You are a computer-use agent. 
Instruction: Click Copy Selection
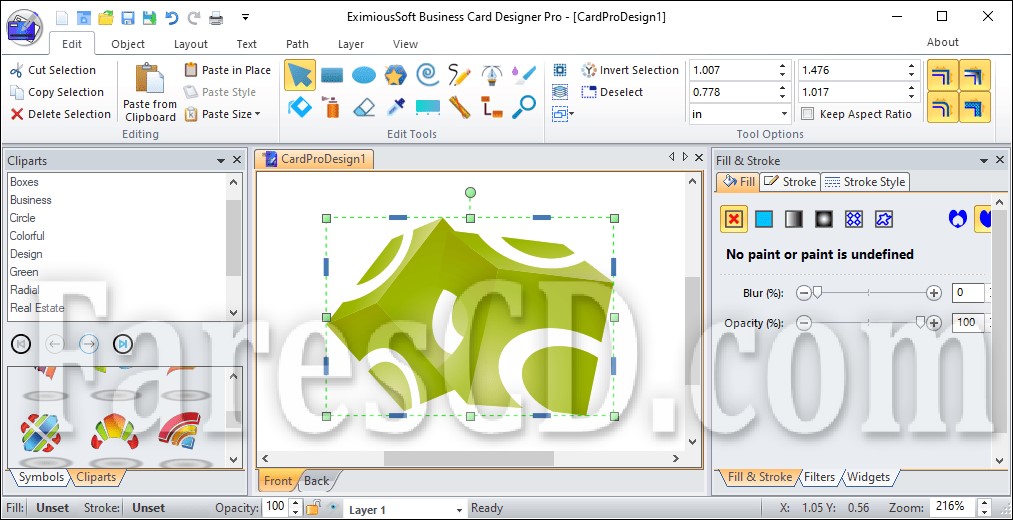(x=57, y=92)
